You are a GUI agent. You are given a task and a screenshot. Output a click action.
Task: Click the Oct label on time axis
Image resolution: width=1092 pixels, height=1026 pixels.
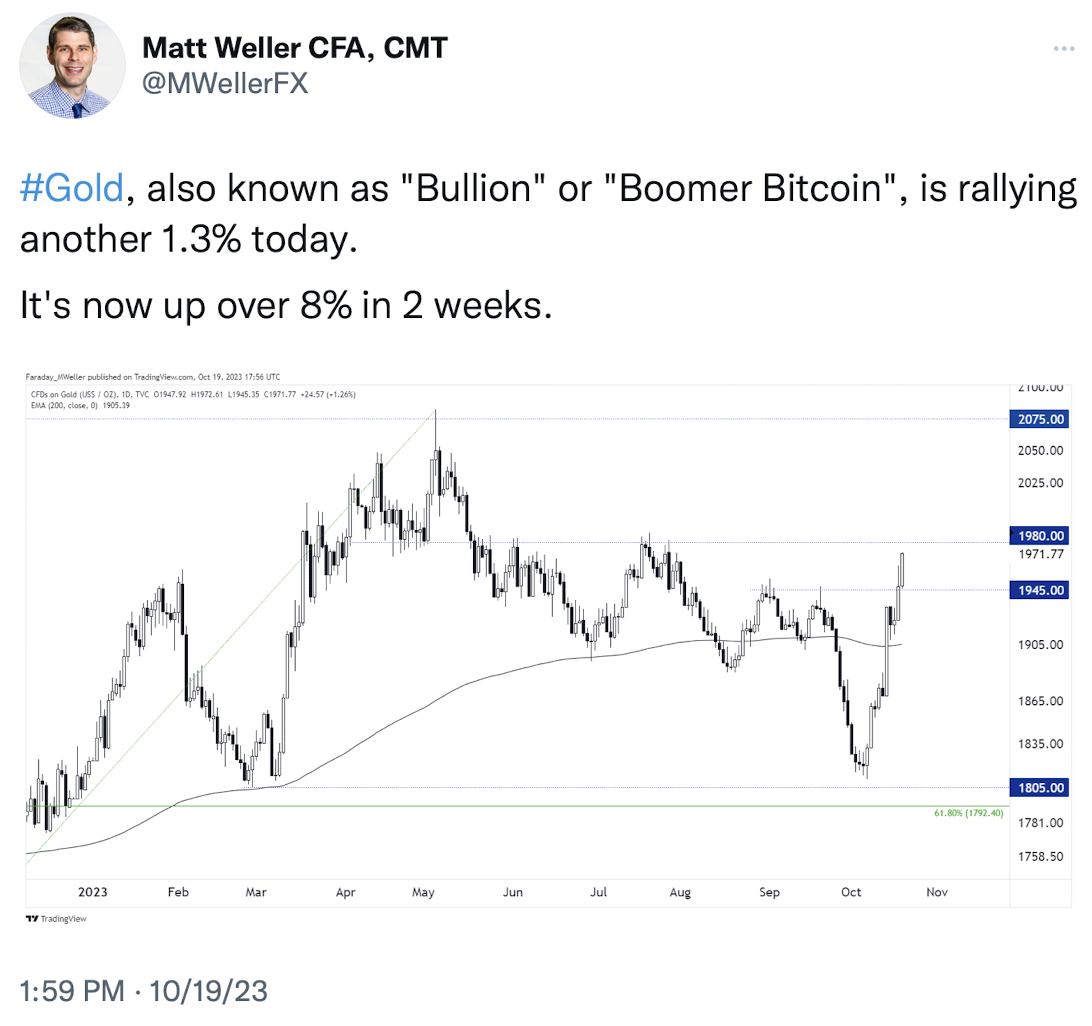pos(850,892)
